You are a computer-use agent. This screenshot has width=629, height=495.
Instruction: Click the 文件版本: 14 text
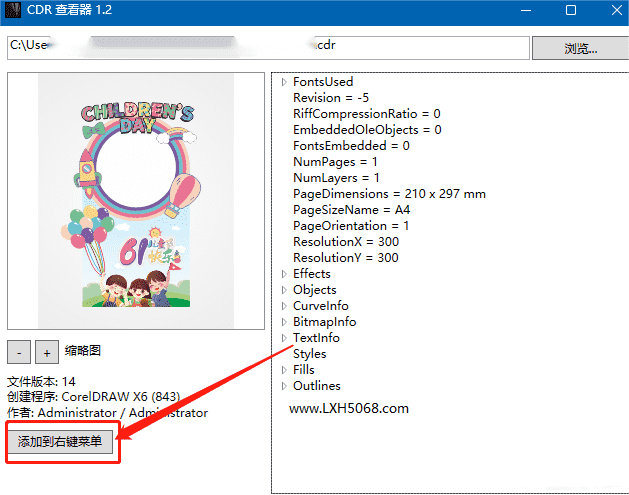pos(41,381)
